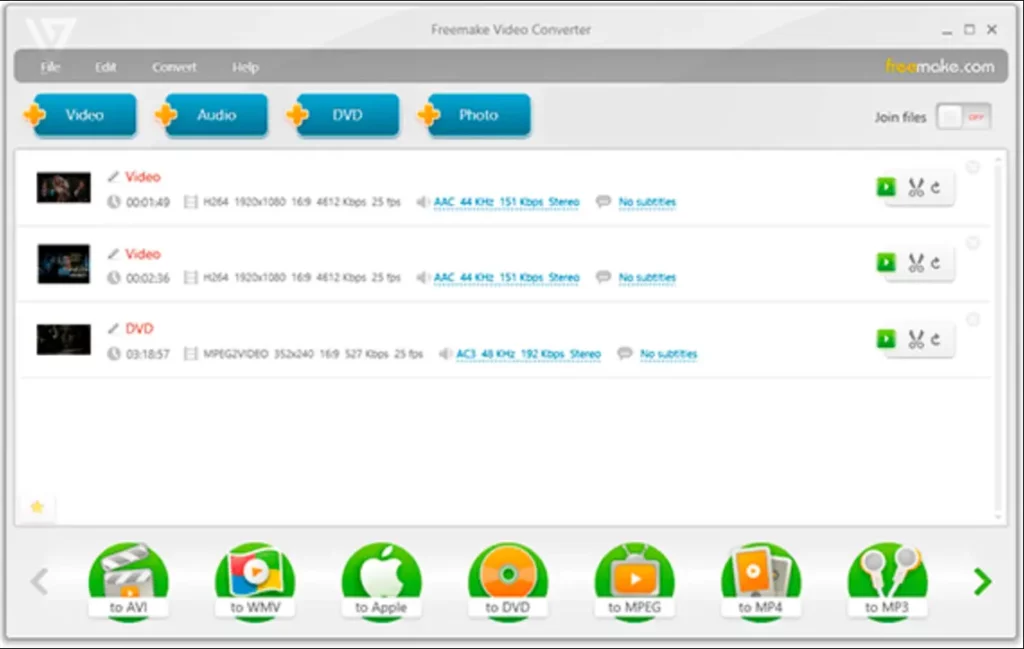The height and width of the screenshot is (649, 1024).
Task: Add a video with the blue Video button
Action: point(84,115)
